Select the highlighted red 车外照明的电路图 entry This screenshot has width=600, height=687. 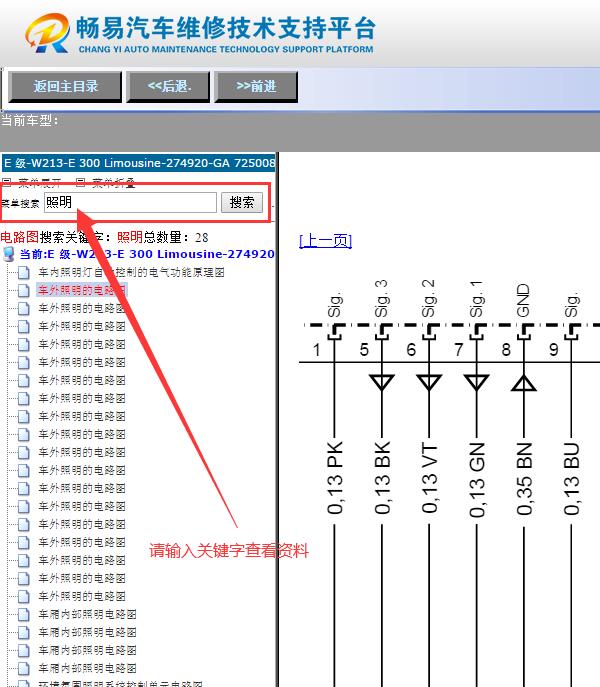click(82, 290)
